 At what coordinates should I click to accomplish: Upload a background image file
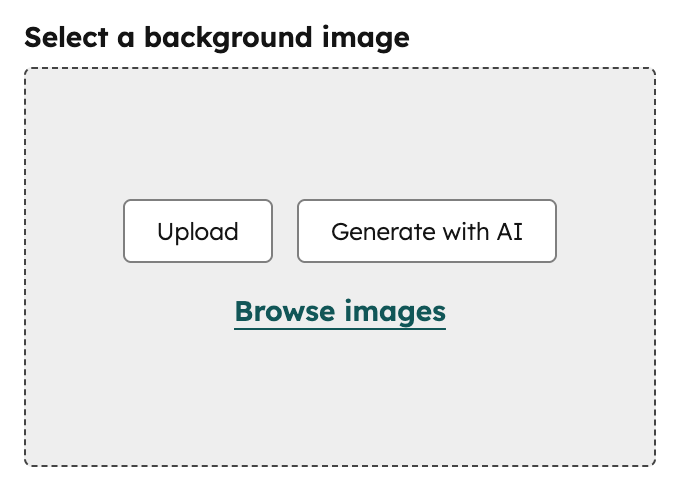coord(198,232)
